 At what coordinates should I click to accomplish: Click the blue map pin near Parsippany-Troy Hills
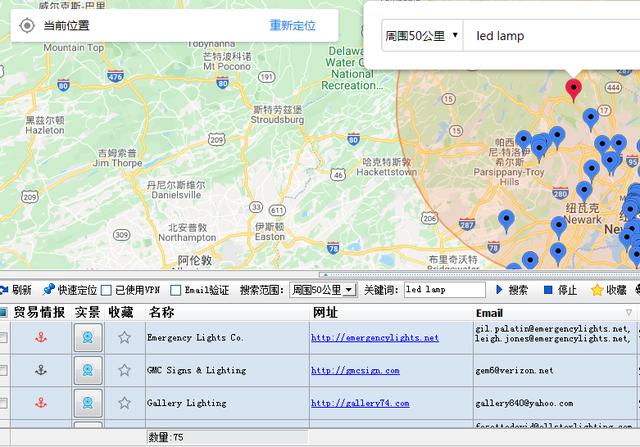pos(523,141)
